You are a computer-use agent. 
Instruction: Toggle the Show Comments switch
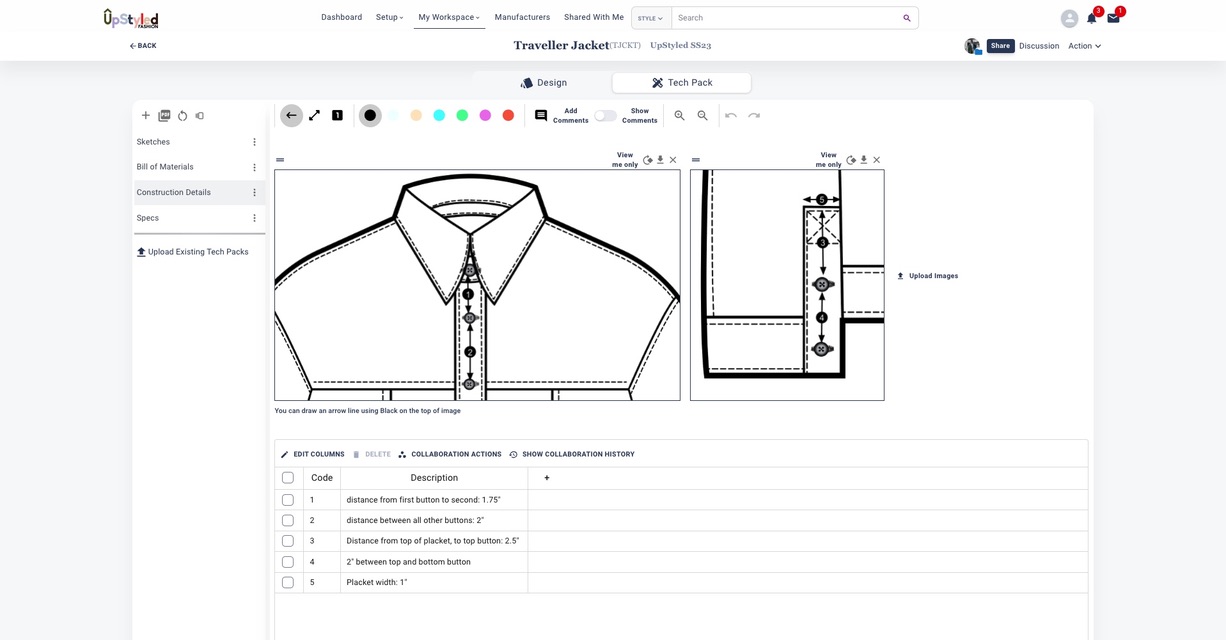[605, 116]
